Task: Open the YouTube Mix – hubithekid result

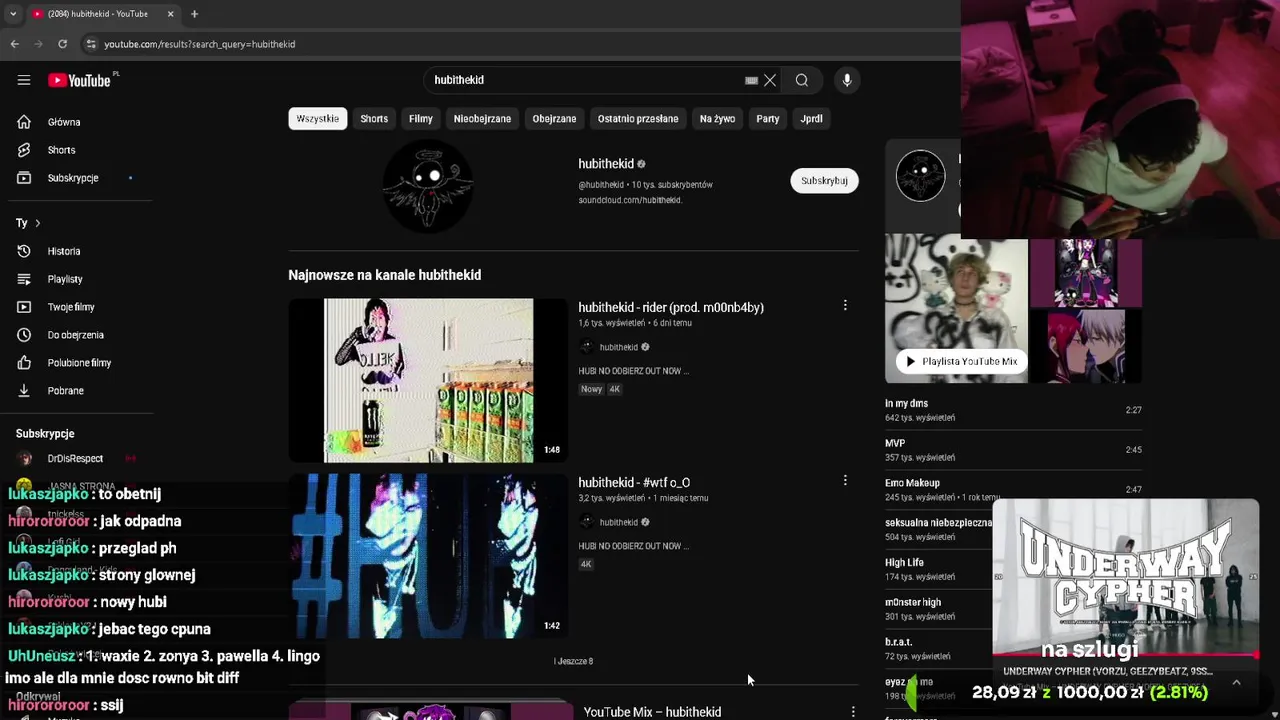Action: point(652,712)
